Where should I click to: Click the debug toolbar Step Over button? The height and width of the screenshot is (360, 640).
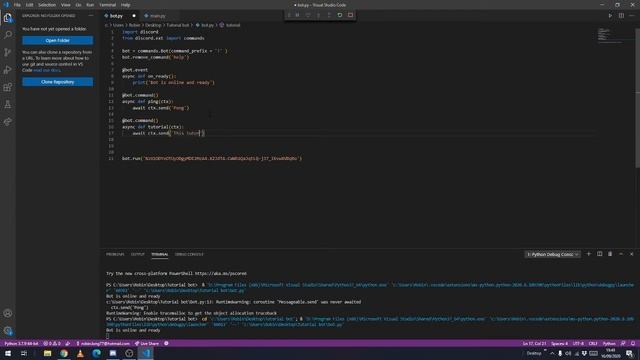pyautogui.click(x=308, y=15)
